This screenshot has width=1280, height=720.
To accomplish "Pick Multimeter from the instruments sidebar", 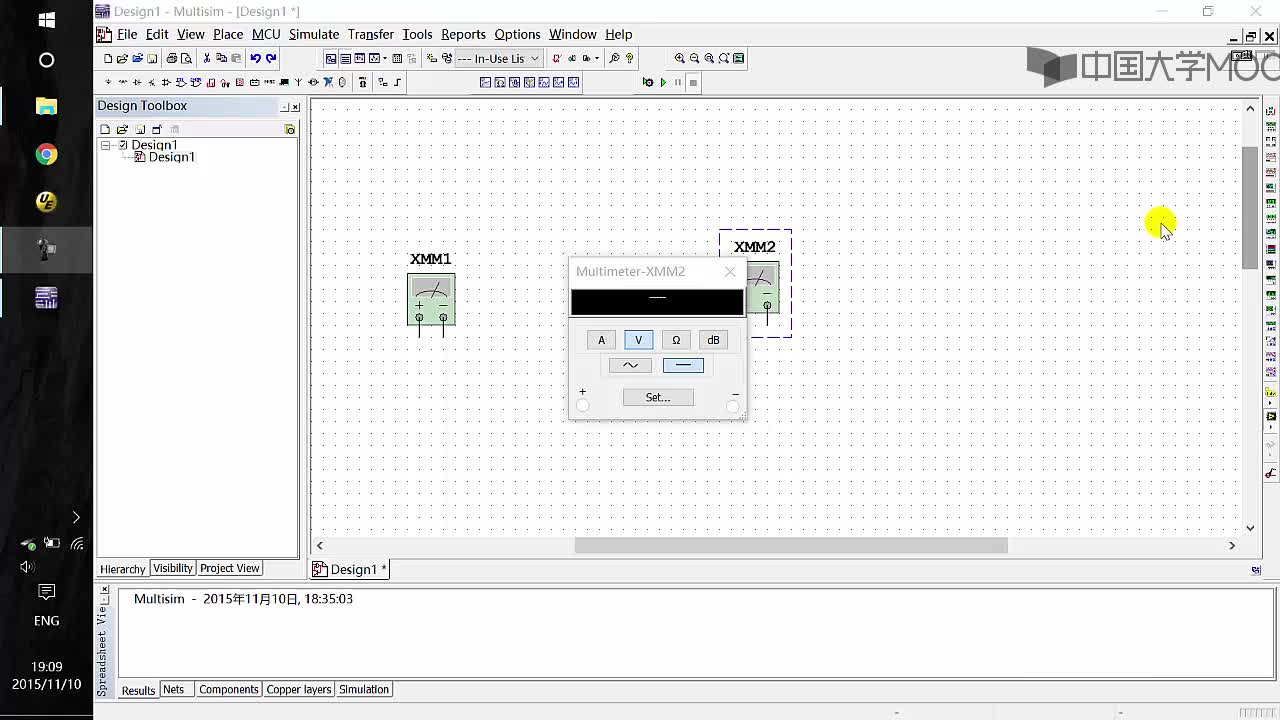I will tap(1271, 111).
